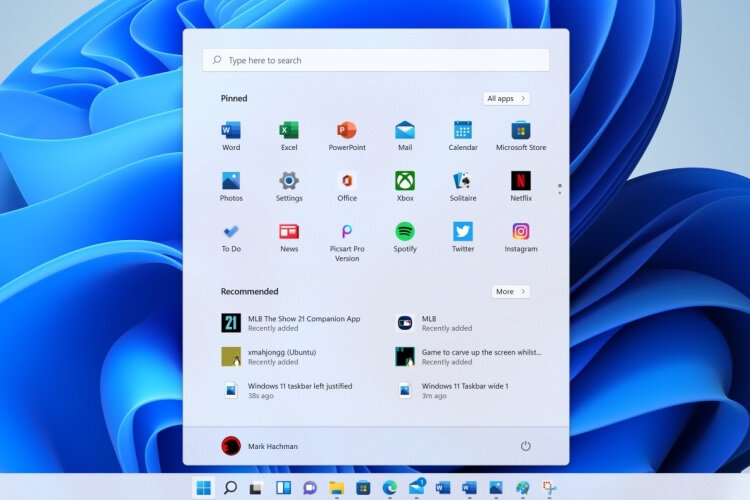The width and height of the screenshot is (750, 500).
Task: Click the Start button on the taskbar
Action: [x=203, y=488]
